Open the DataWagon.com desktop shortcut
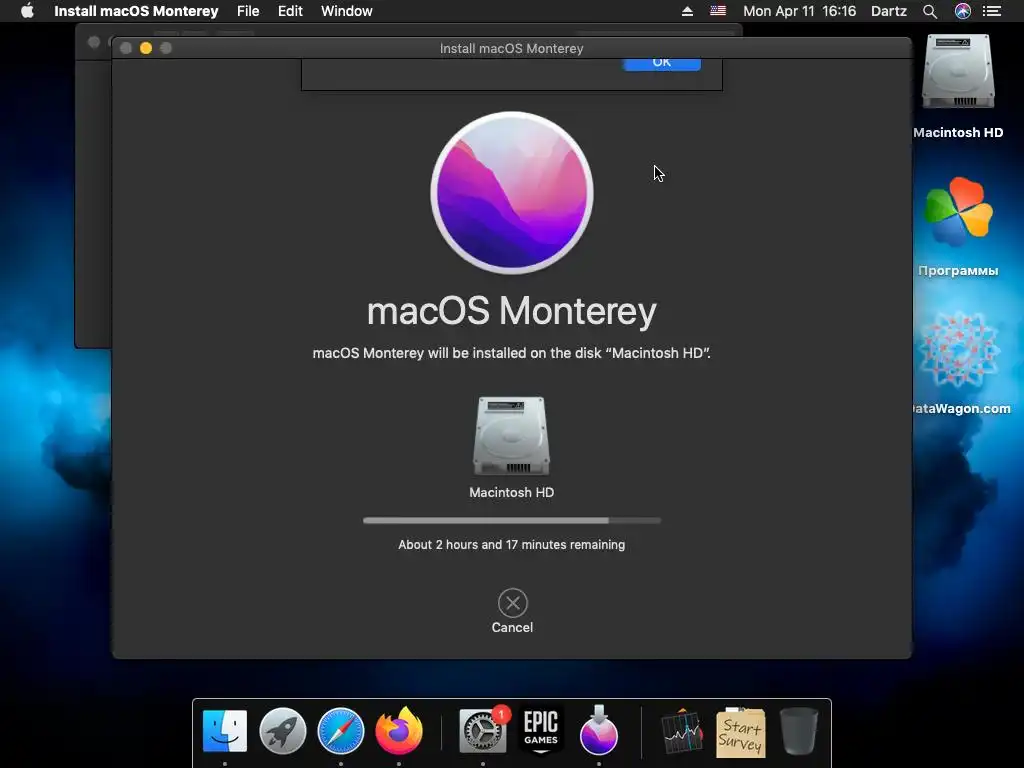The height and width of the screenshot is (768, 1024). pyautogui.click(x=958, y=349)
